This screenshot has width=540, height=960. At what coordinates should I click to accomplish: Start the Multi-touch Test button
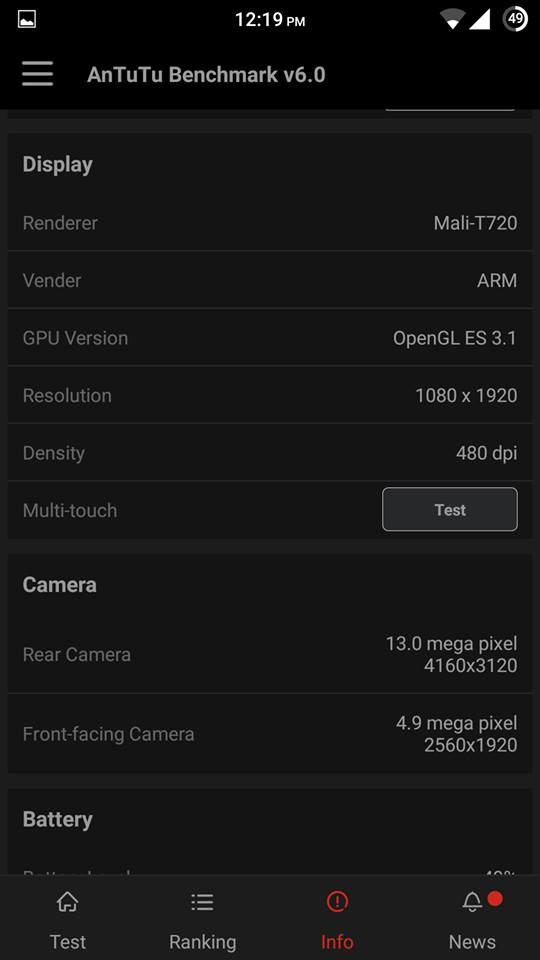pos(449,509)
